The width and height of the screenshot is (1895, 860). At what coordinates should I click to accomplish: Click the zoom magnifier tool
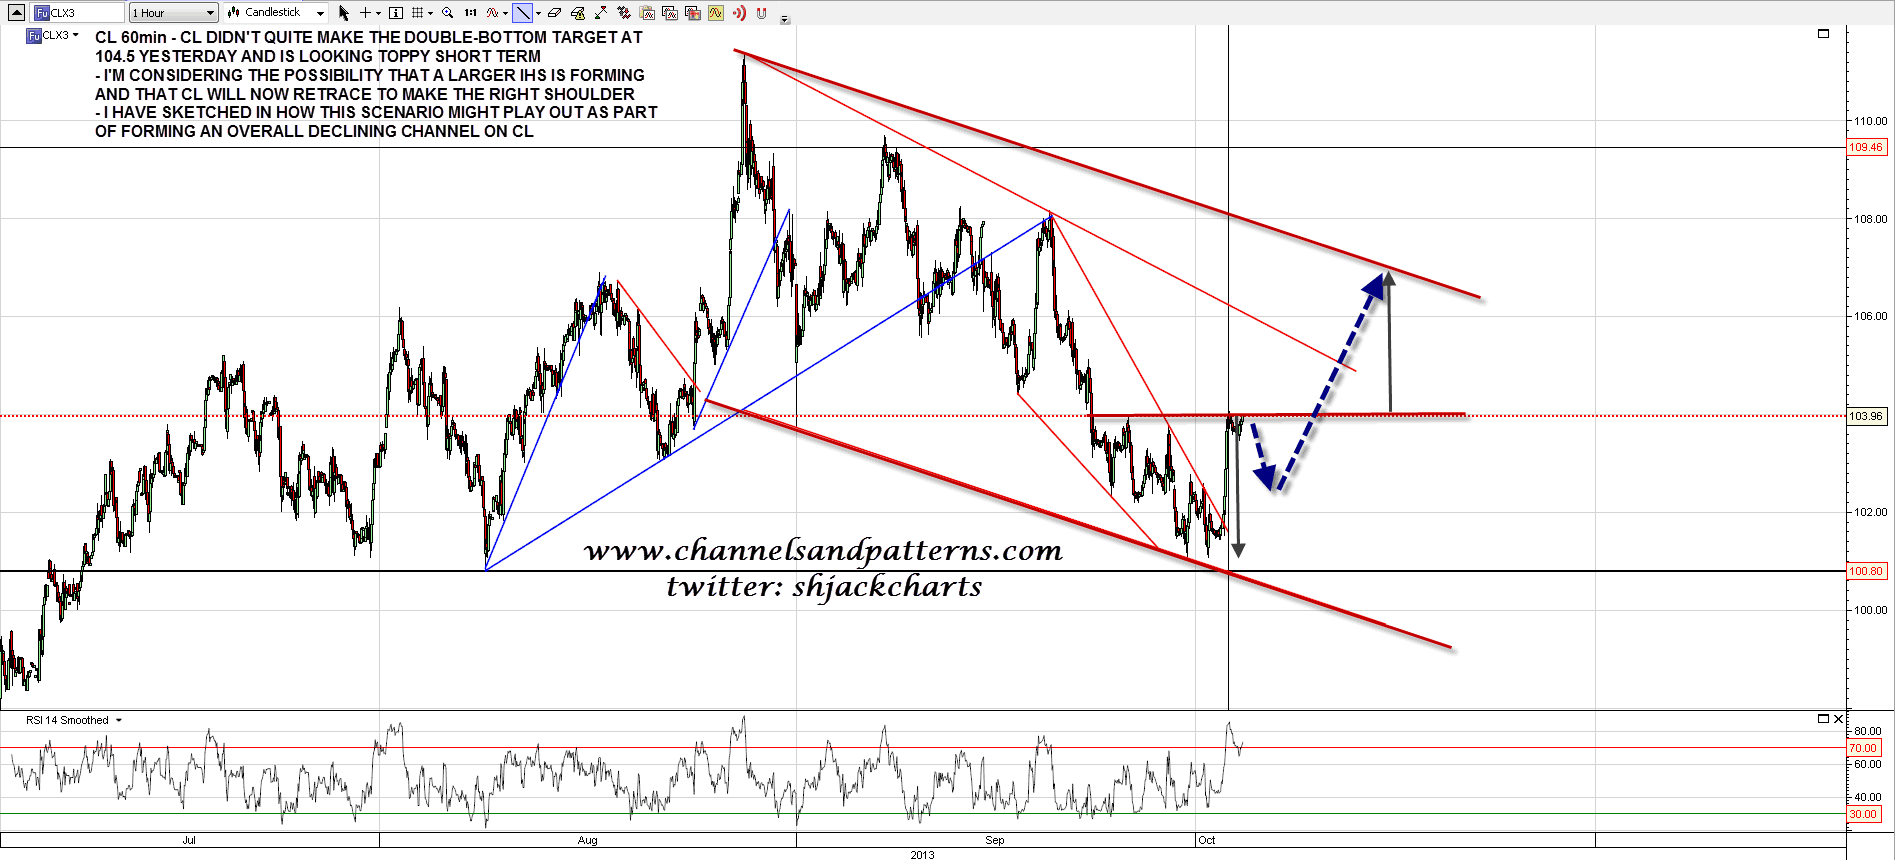pos(447,13)
